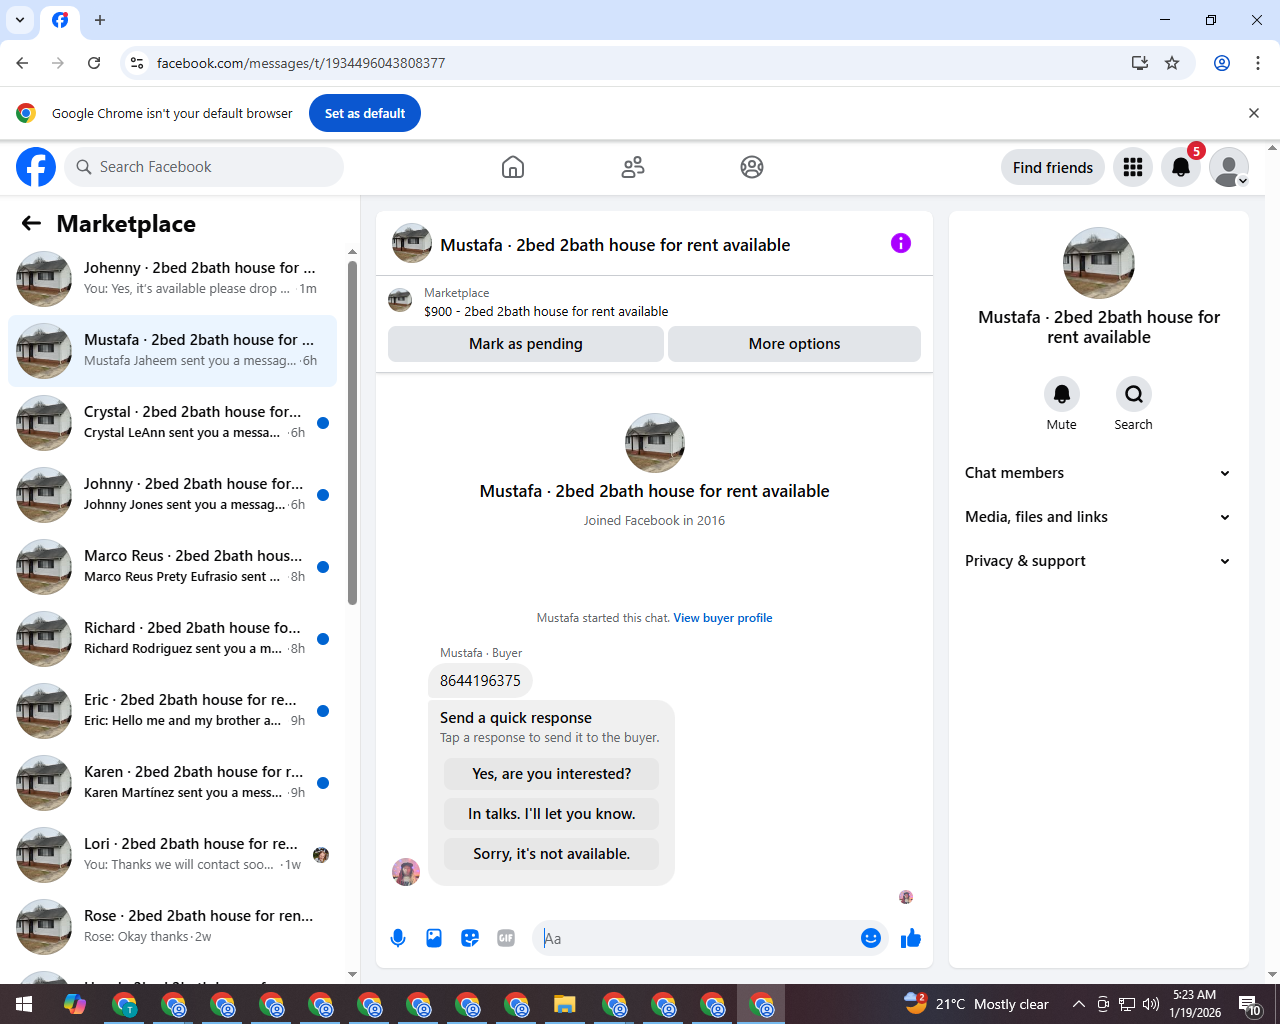Open Karen Martinez conversation
Viewport: 1280px width, 1024px height.
[x=173, y=783]
